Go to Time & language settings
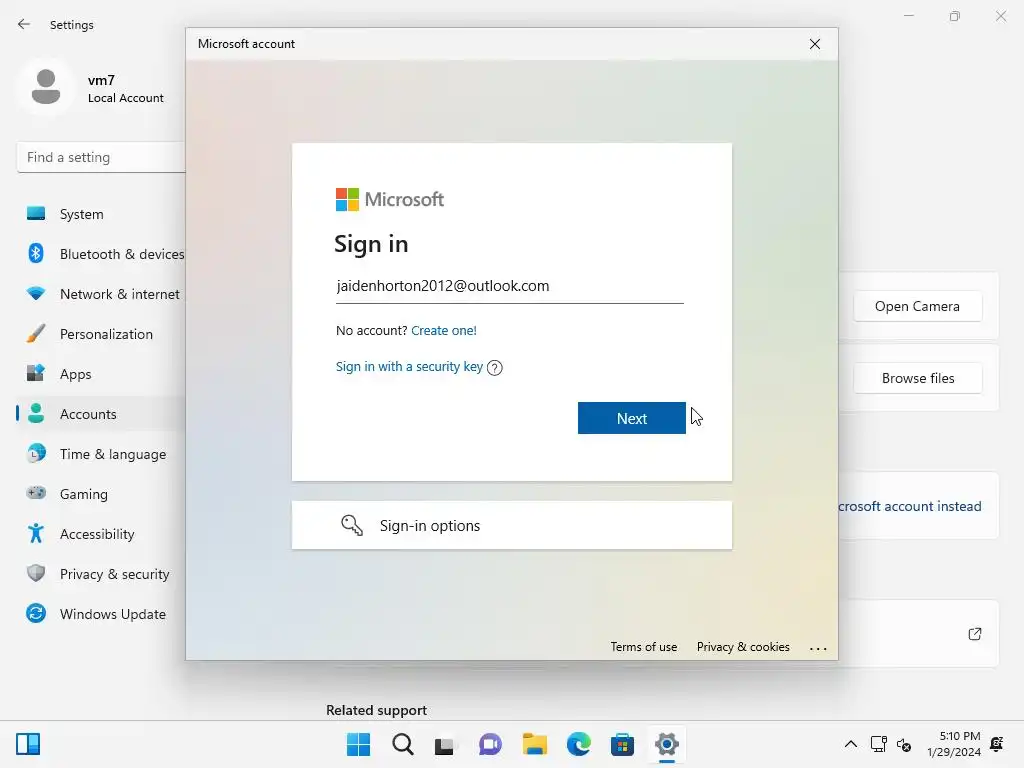 point(103,453)
